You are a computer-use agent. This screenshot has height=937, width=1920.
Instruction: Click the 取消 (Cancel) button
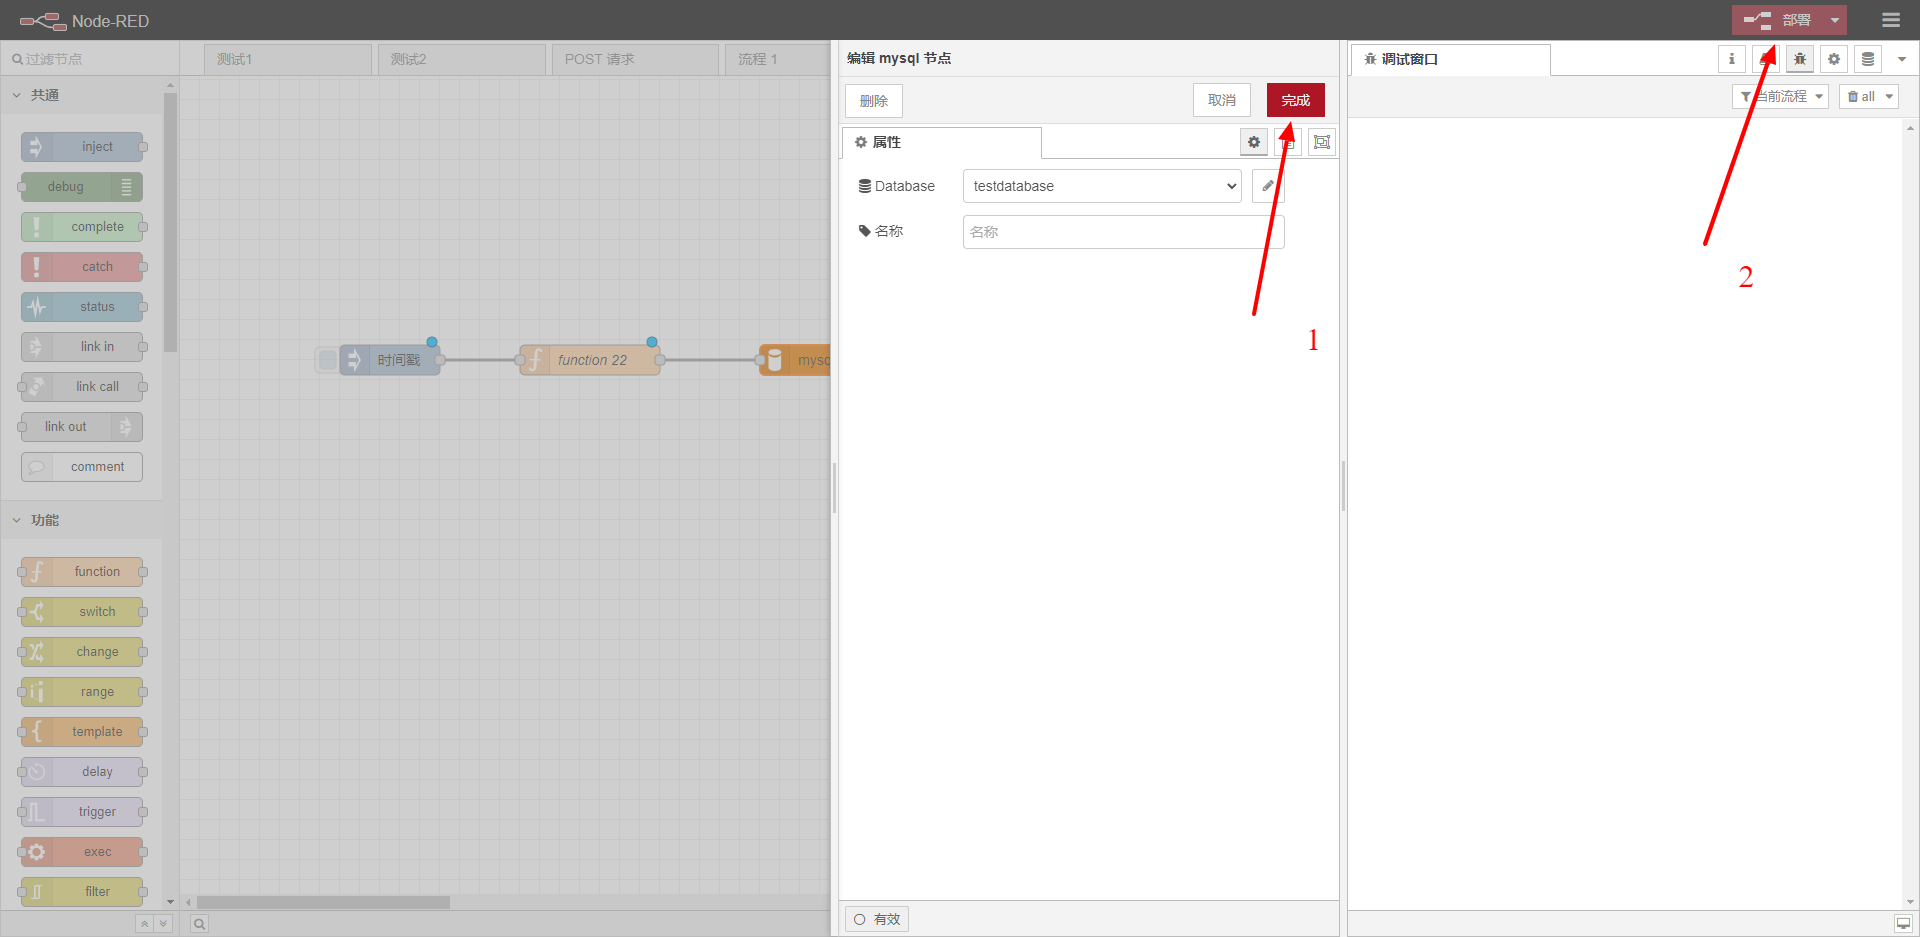point(1221,100)
